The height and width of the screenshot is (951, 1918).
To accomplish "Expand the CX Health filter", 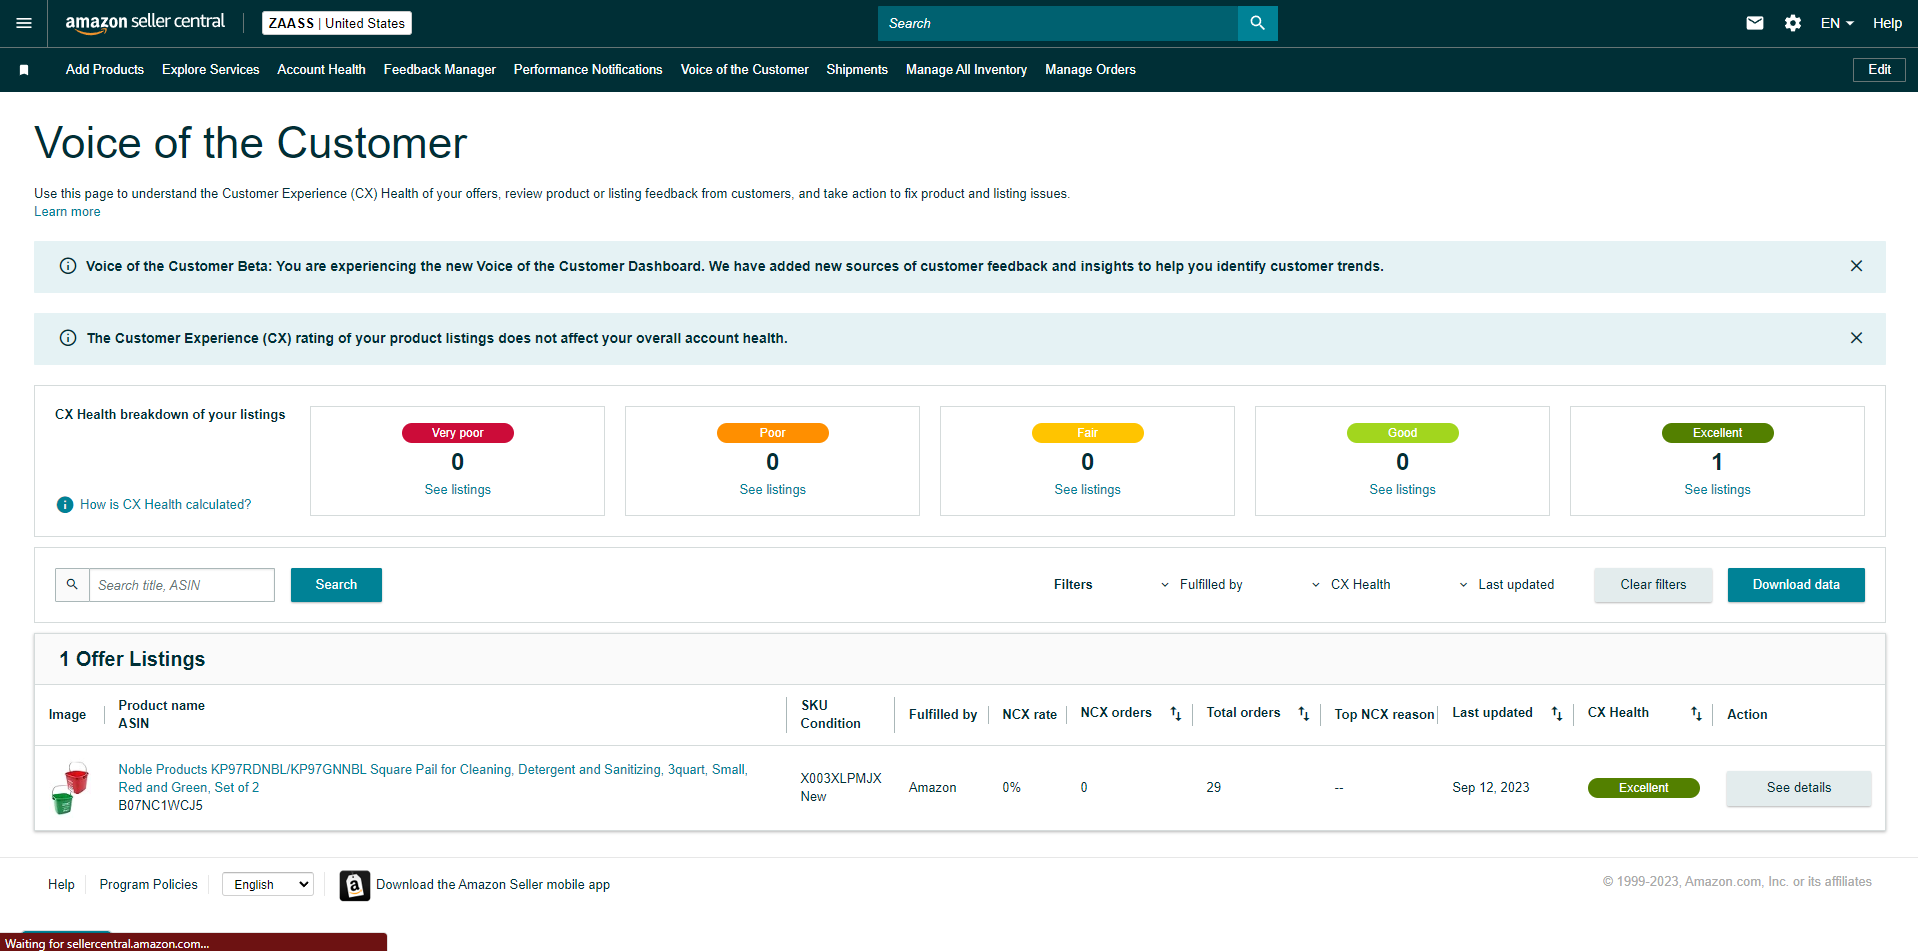I will pyautogui.click(x=1351, y=585).
